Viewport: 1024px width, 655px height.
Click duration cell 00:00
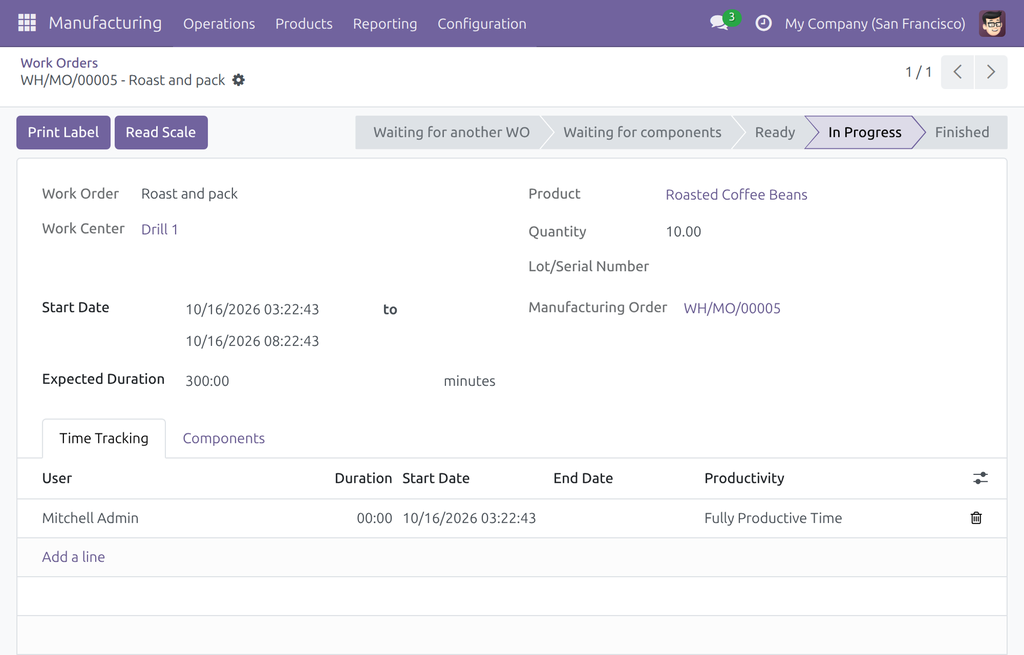[374, 519]
